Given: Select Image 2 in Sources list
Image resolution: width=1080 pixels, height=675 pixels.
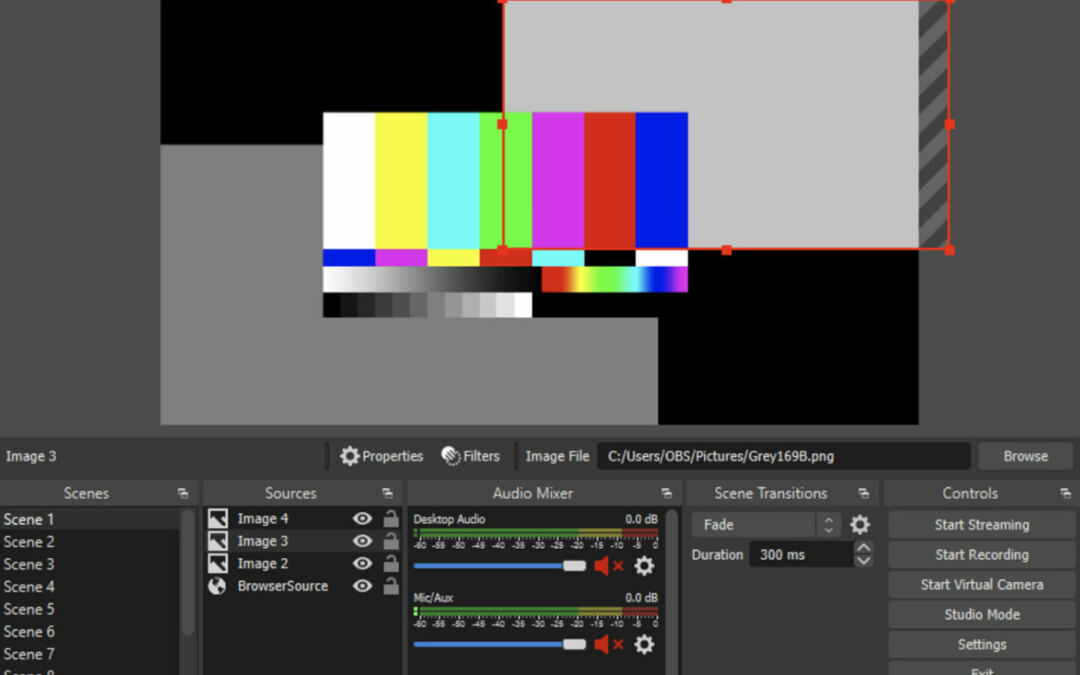Looking at the screenshot, I should click(263, 564).
